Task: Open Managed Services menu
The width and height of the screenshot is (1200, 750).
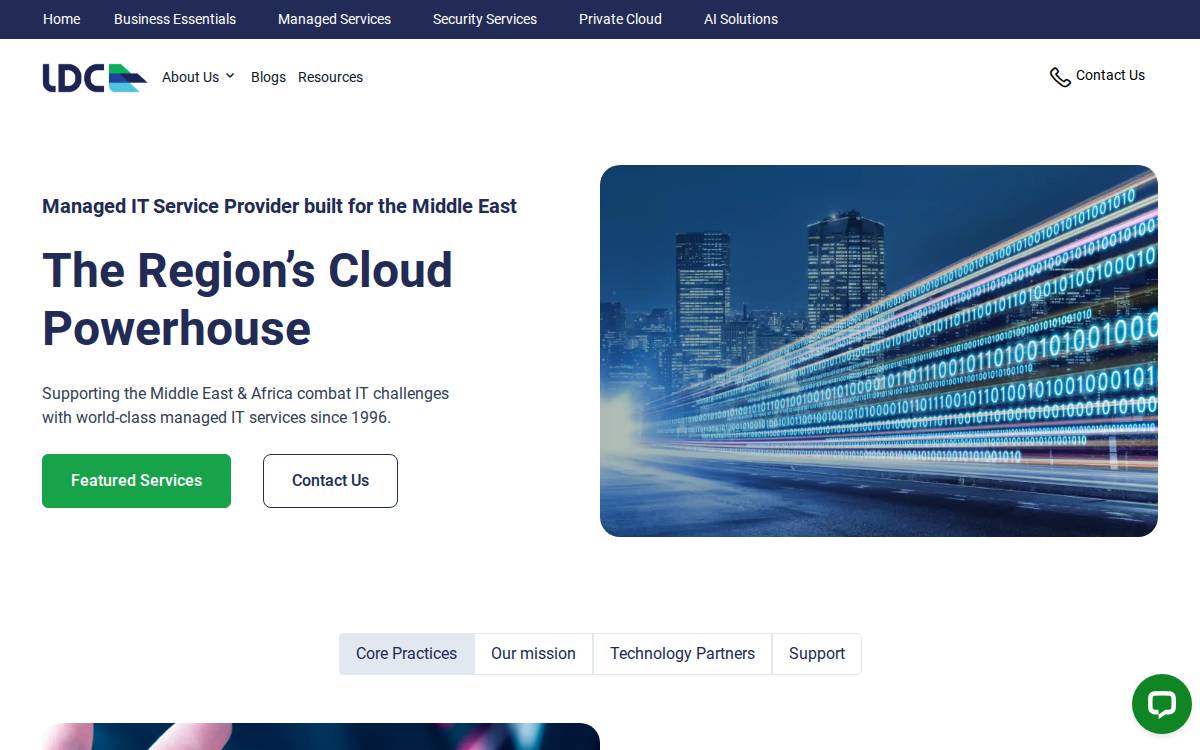Action: tap(334, 19)
